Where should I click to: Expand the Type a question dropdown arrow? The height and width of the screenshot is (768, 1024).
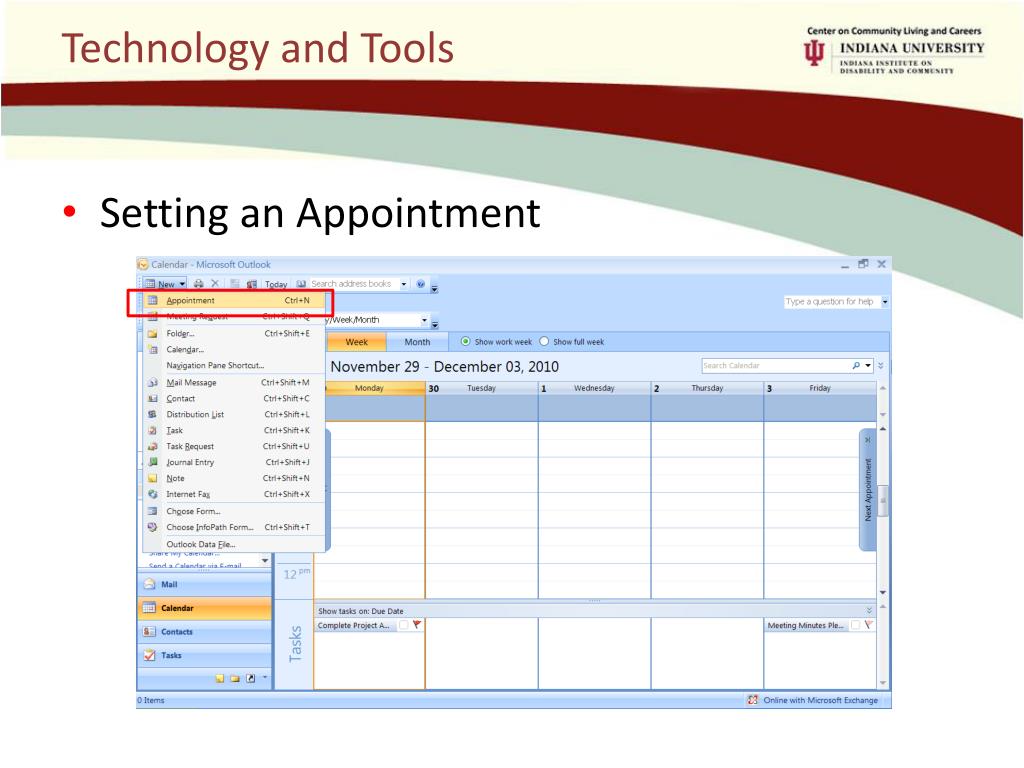coord(885,302)
